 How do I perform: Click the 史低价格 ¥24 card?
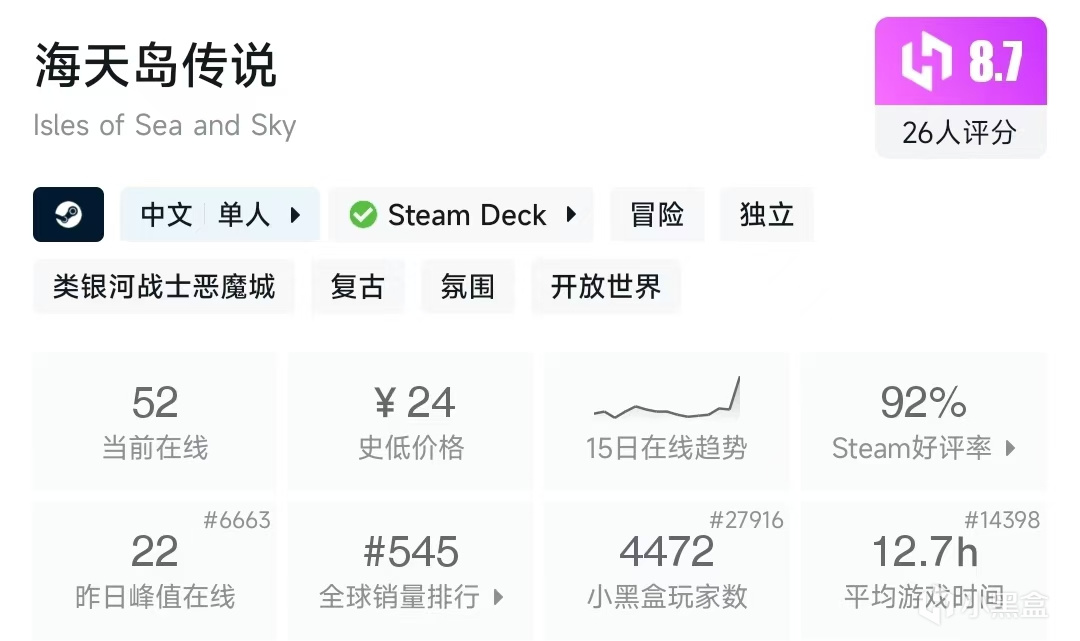(411, 420)
